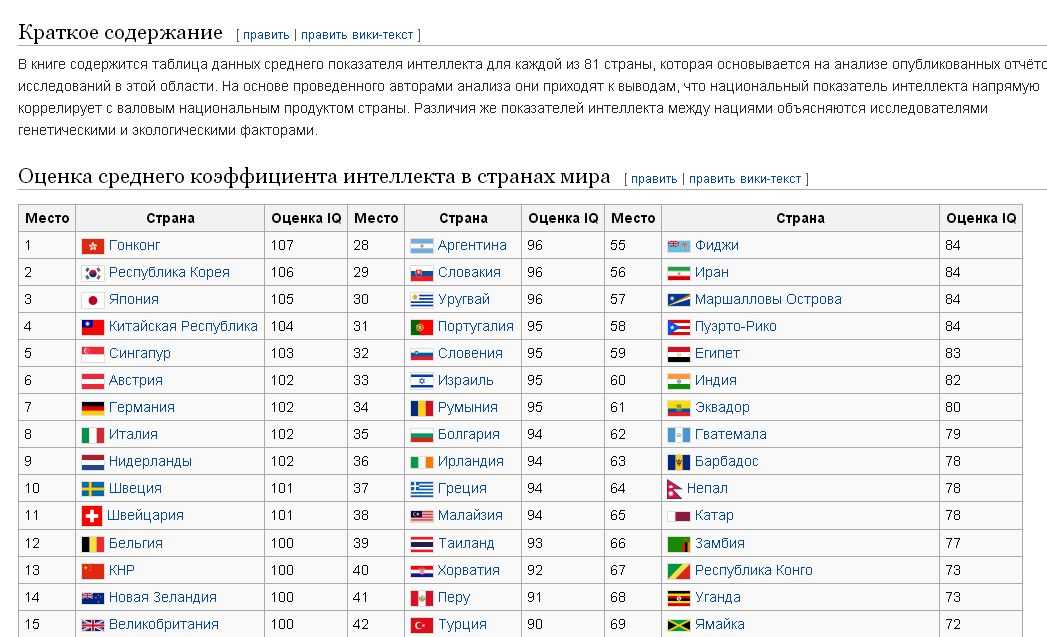
Task: Click the flag next to Китайская Республика
Action: pos(93,327)
